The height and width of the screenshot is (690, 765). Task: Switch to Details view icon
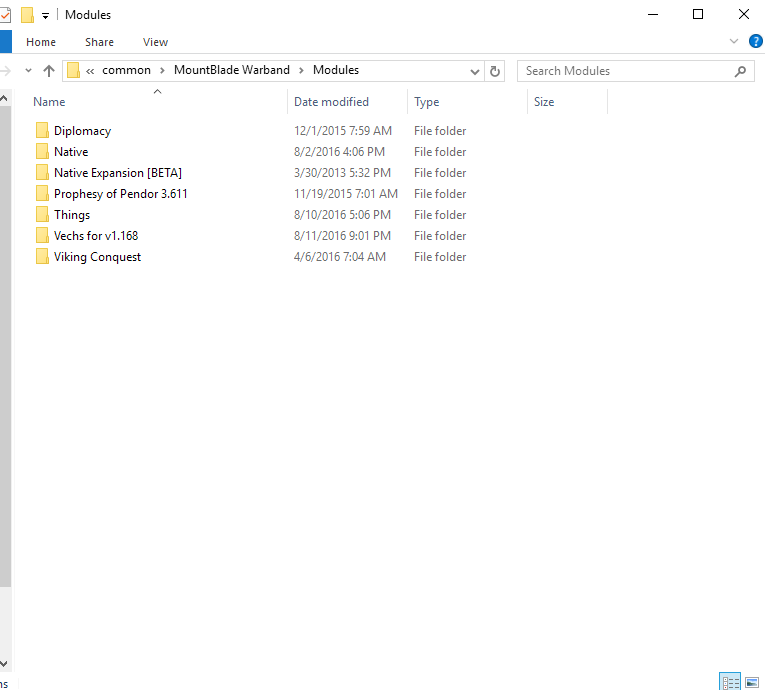tap(730, 682)
